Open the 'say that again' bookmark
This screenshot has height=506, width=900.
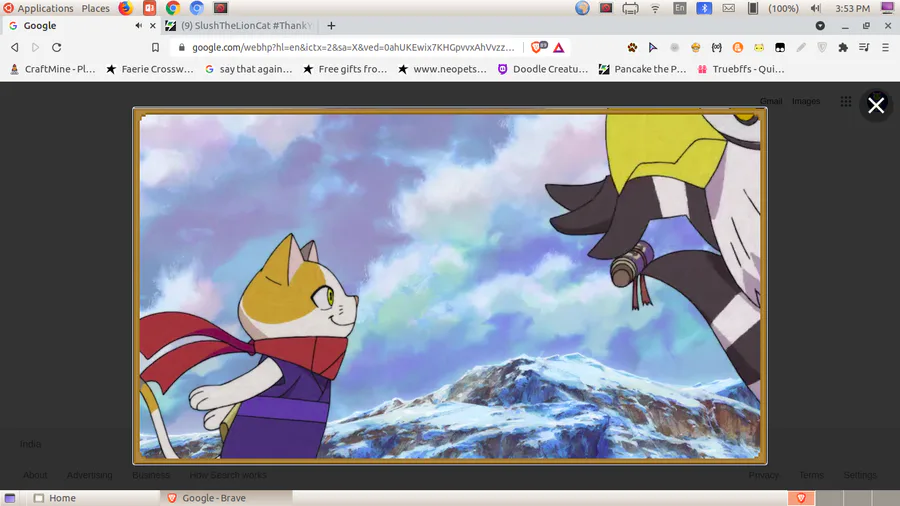249,69
